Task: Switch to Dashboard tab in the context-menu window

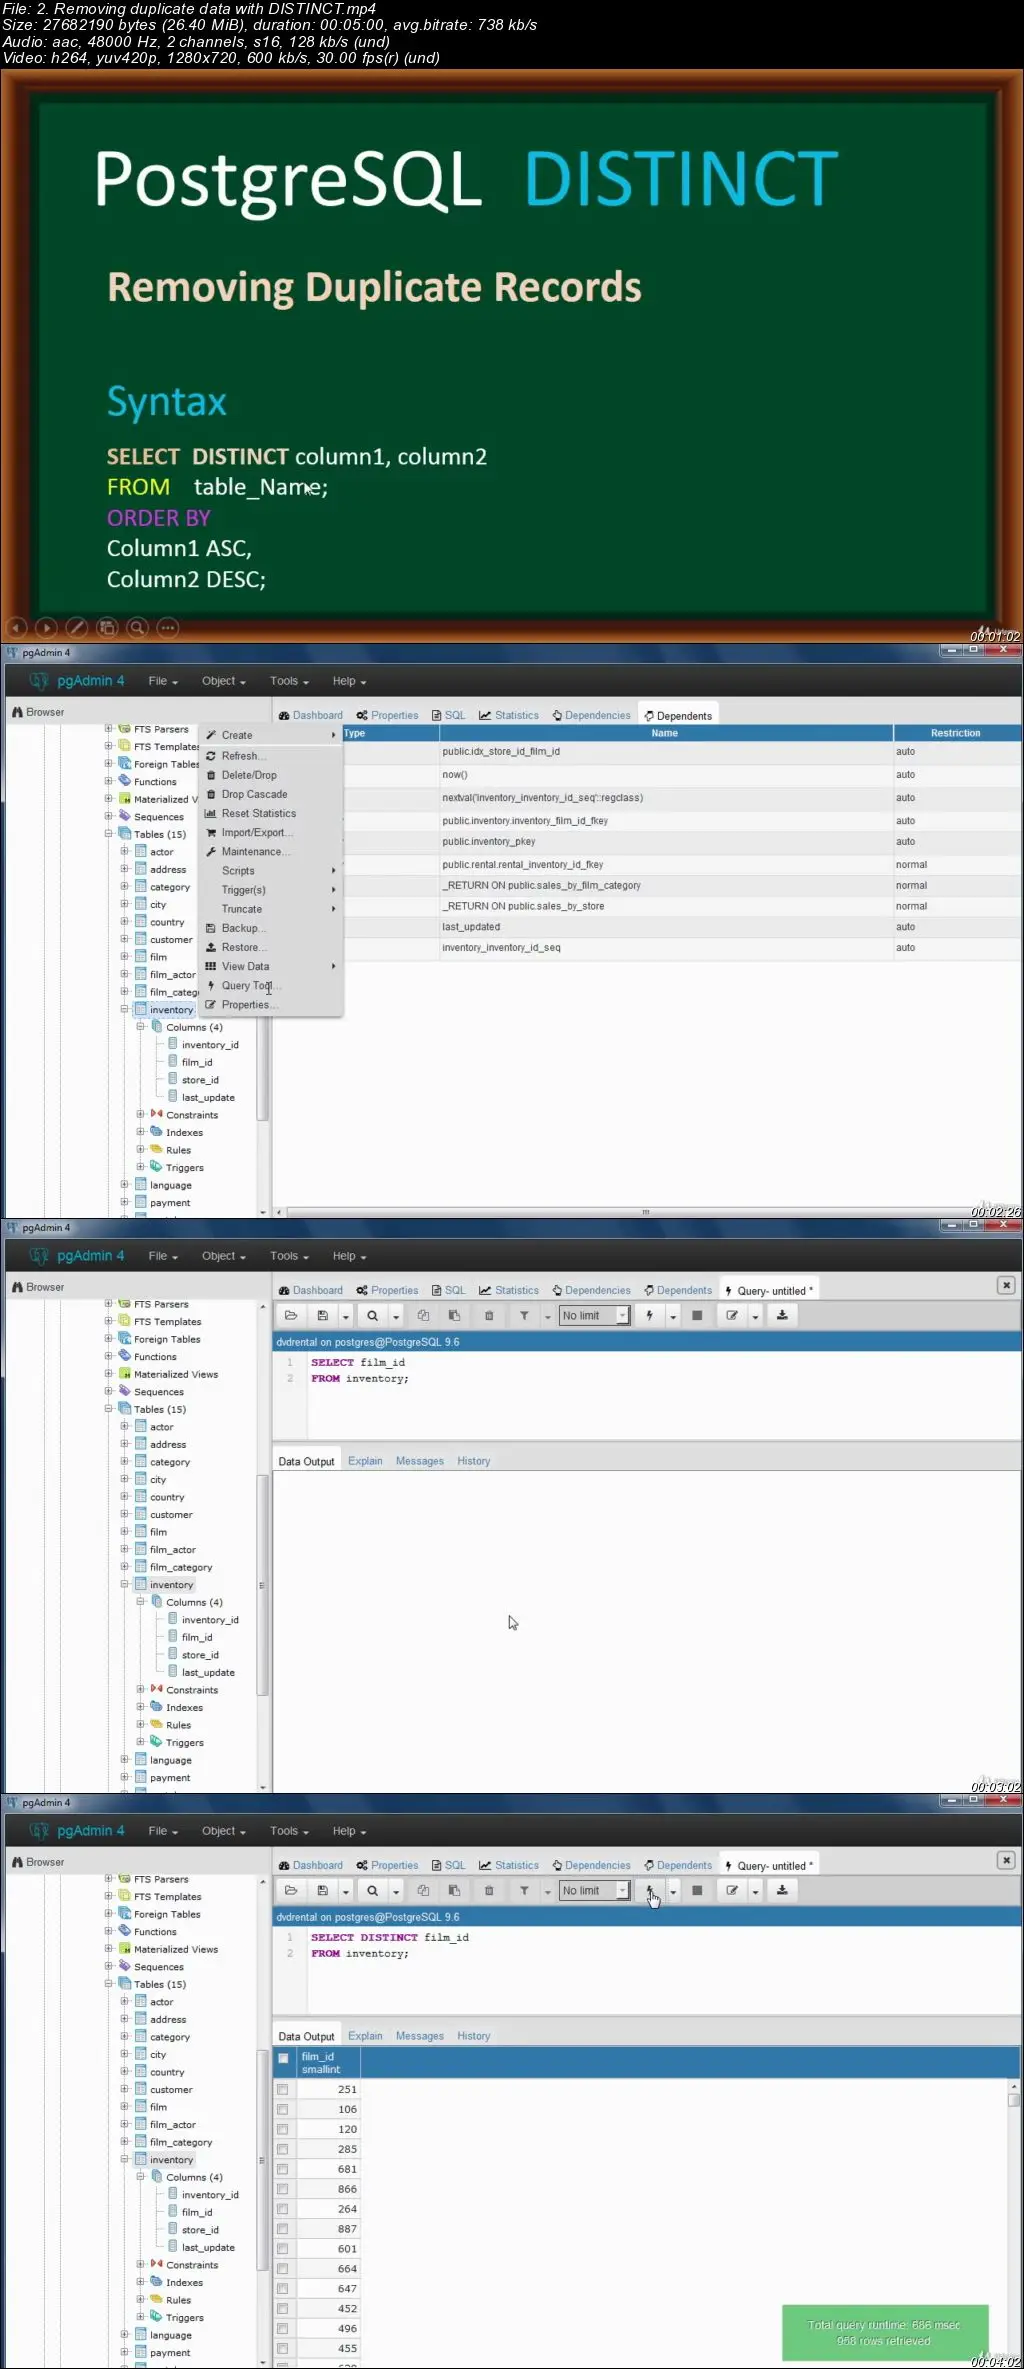Action: pos(310,715)
